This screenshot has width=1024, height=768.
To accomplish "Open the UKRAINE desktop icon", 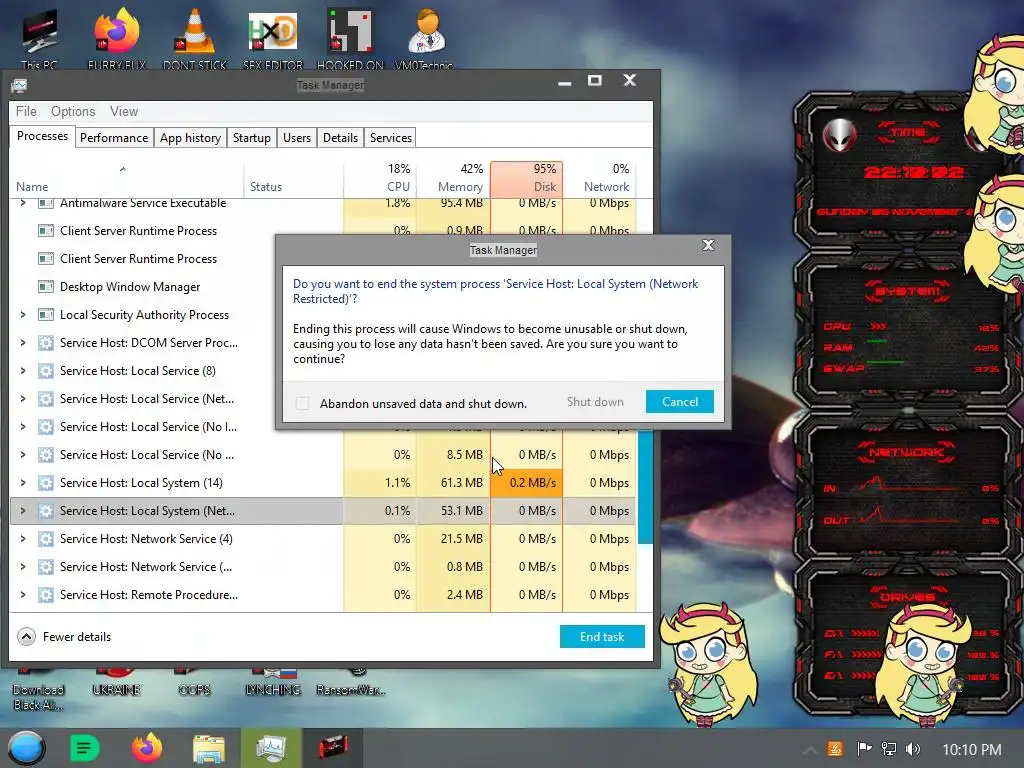I will point(116,683).
